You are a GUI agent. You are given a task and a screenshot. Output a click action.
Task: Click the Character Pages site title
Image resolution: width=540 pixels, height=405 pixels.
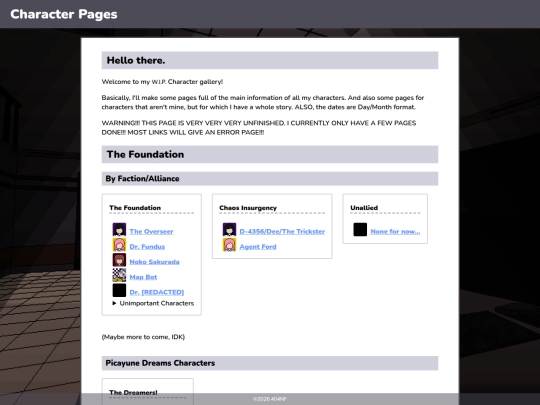pos(64,14)
